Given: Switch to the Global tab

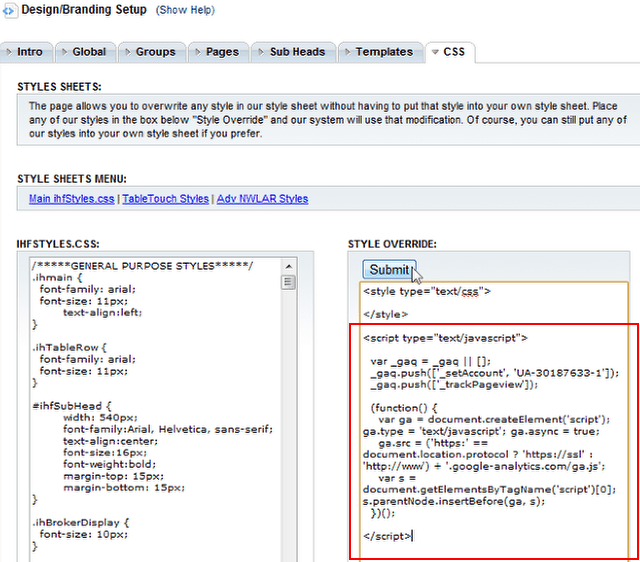Looking at the screenshot, I should click(86, 52).
